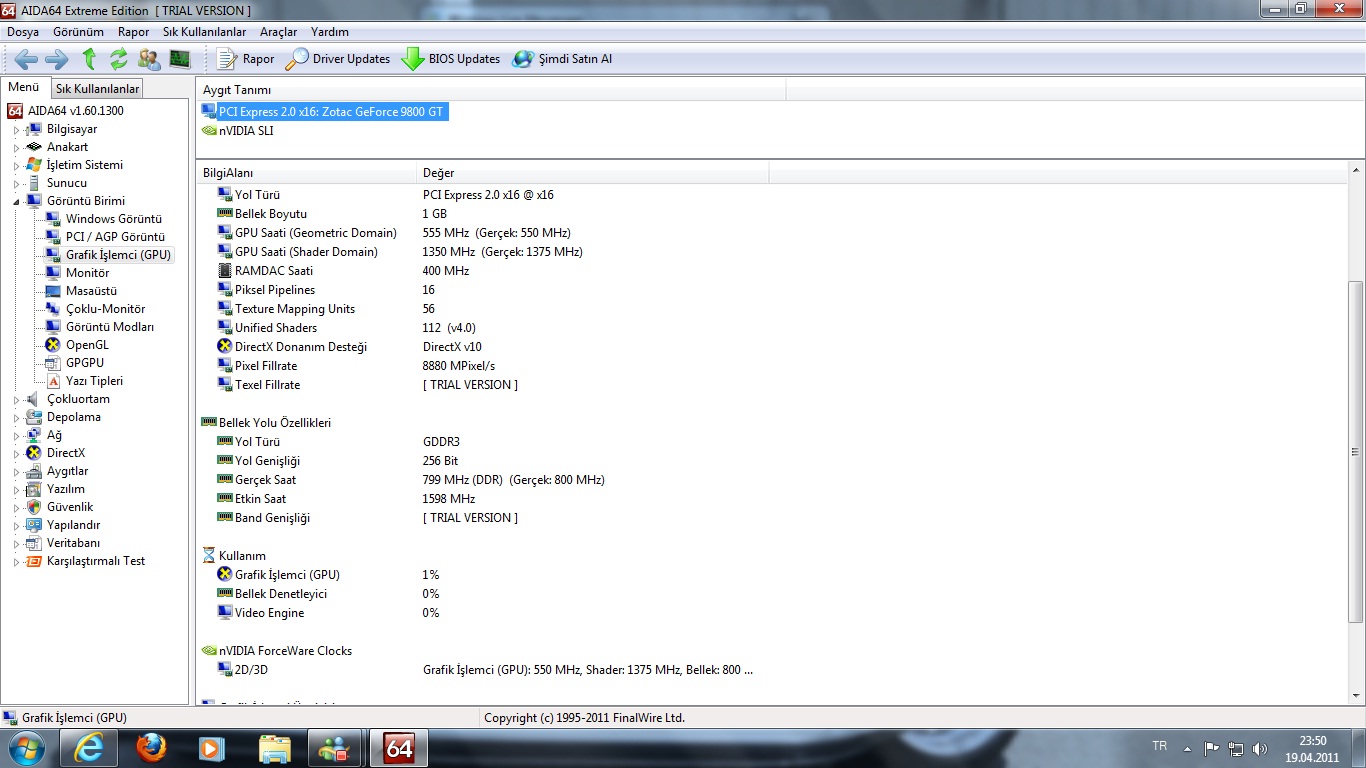Click the Aygıt Tanımı column header
The image size is (1366, 768).
pos(491,90)
